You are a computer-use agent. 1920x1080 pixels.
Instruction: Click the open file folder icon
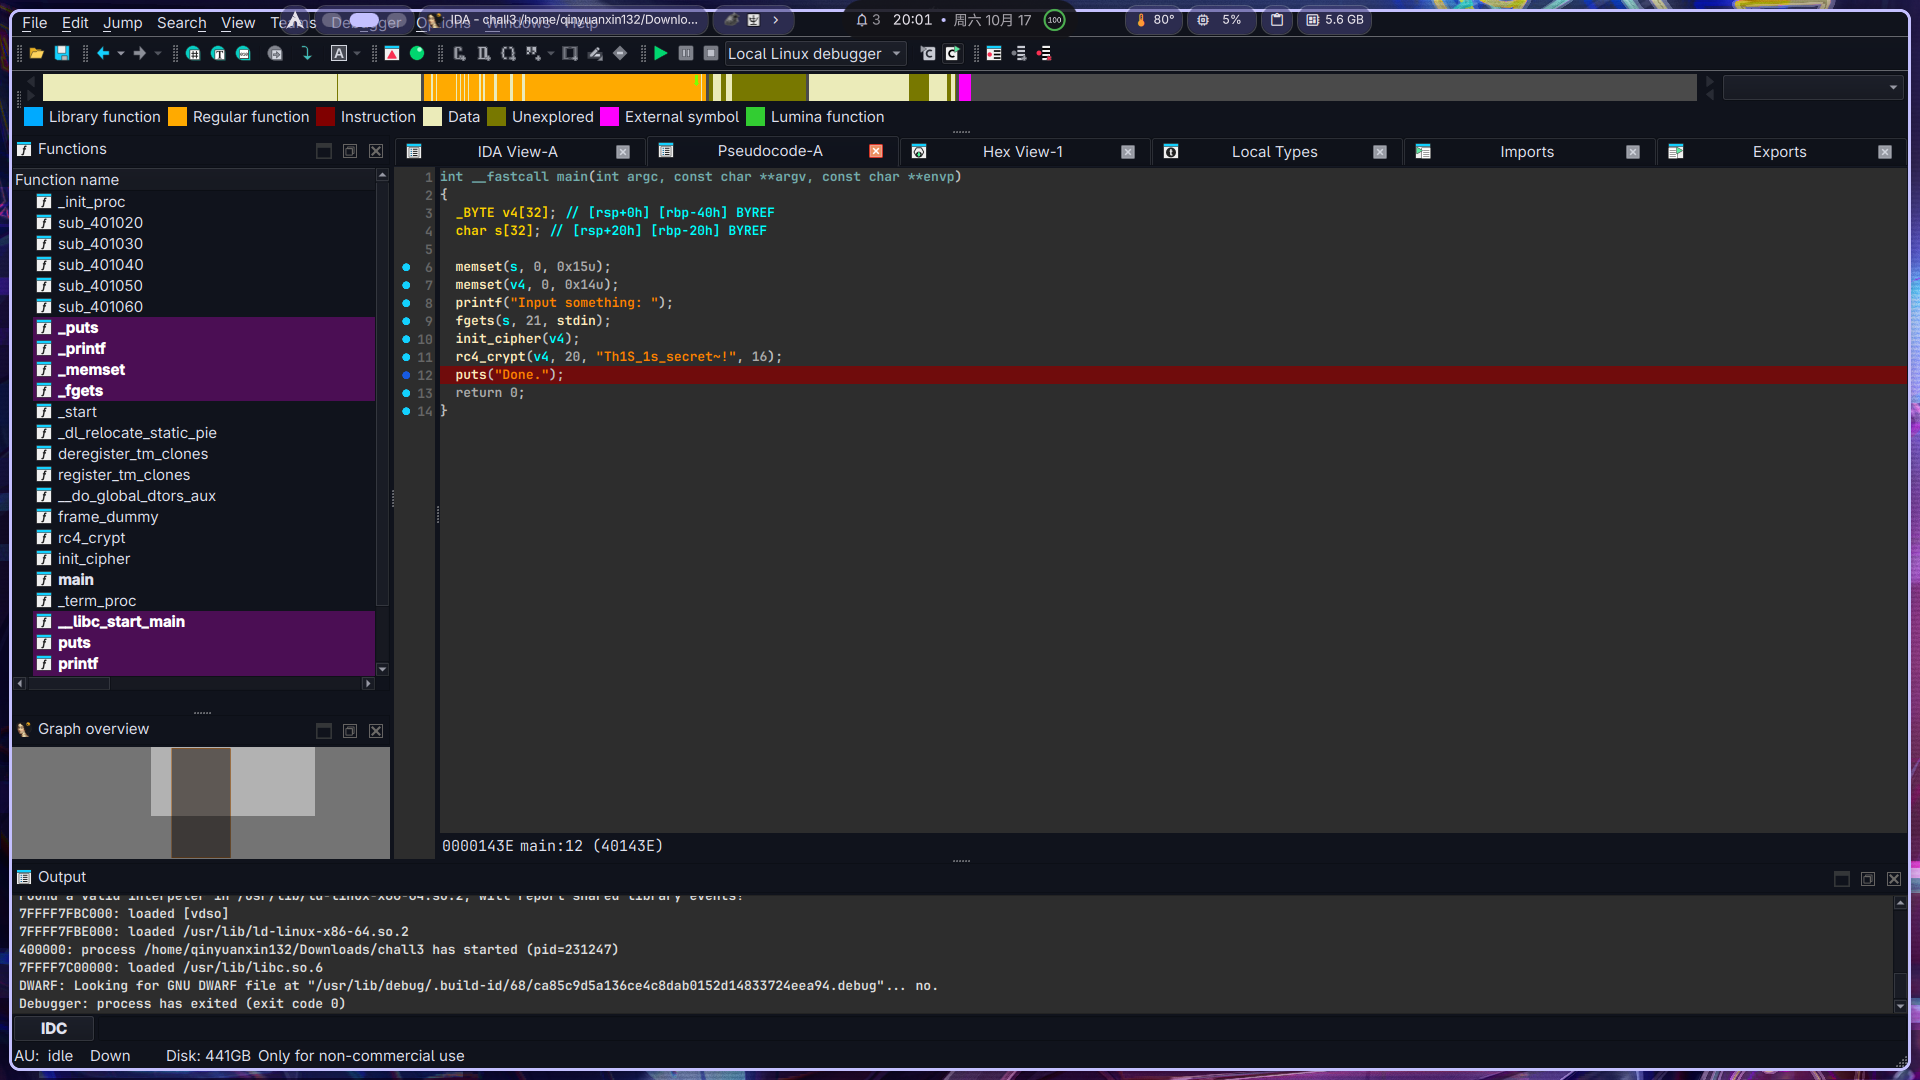point(37,54)
